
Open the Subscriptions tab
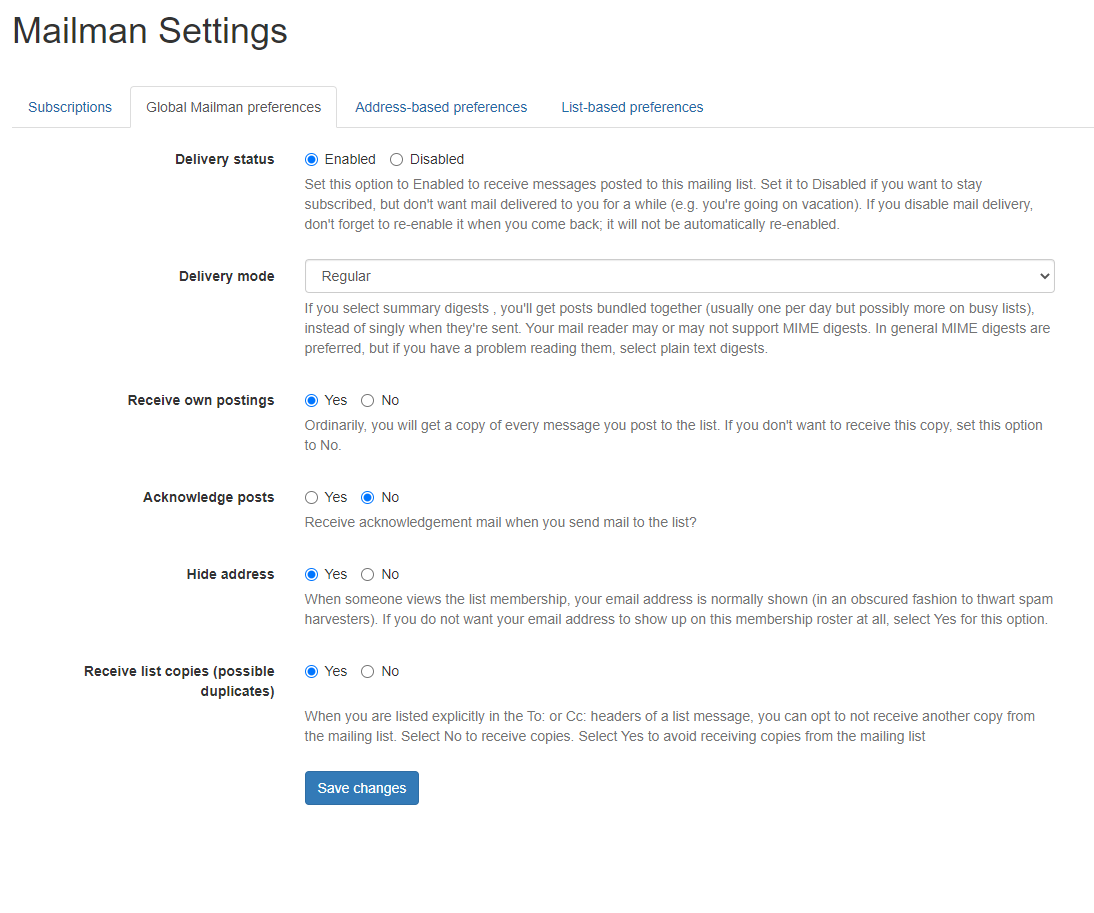[x=70, y=107]
